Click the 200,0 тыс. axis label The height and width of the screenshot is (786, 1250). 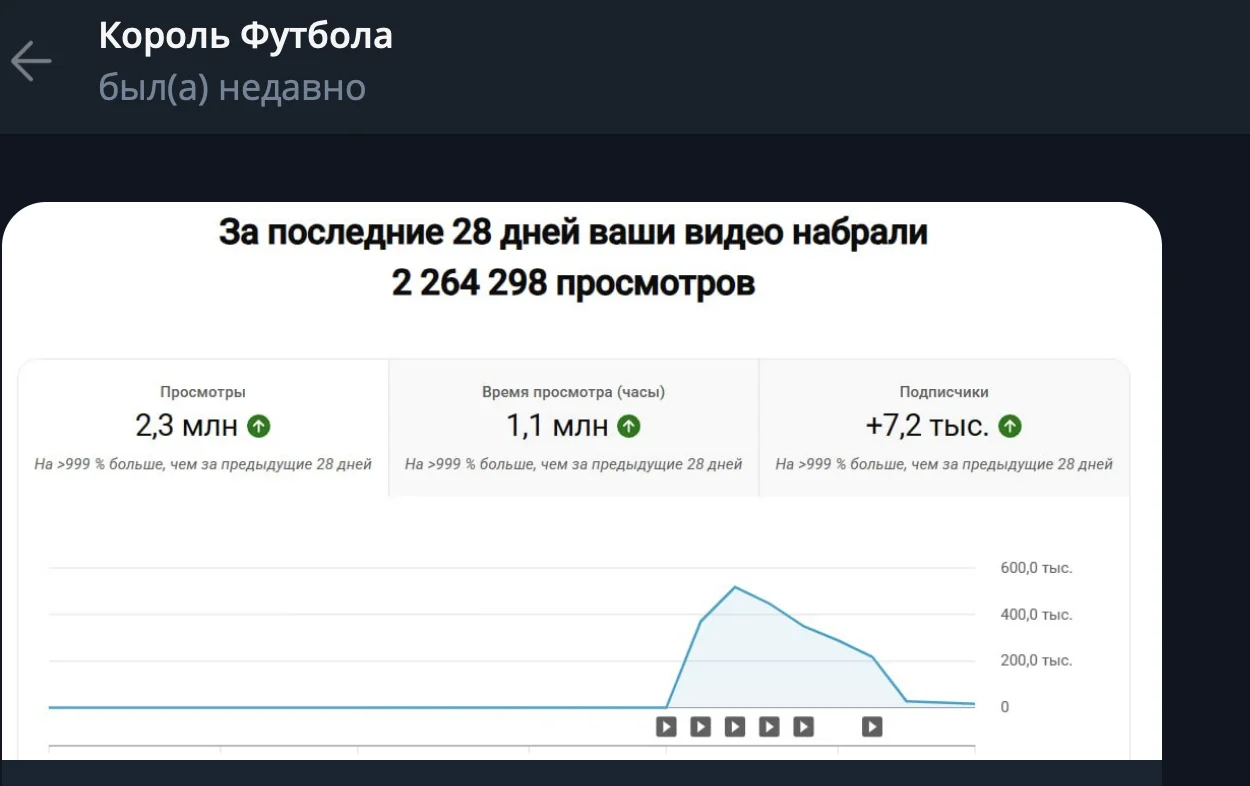point(1036,660)
